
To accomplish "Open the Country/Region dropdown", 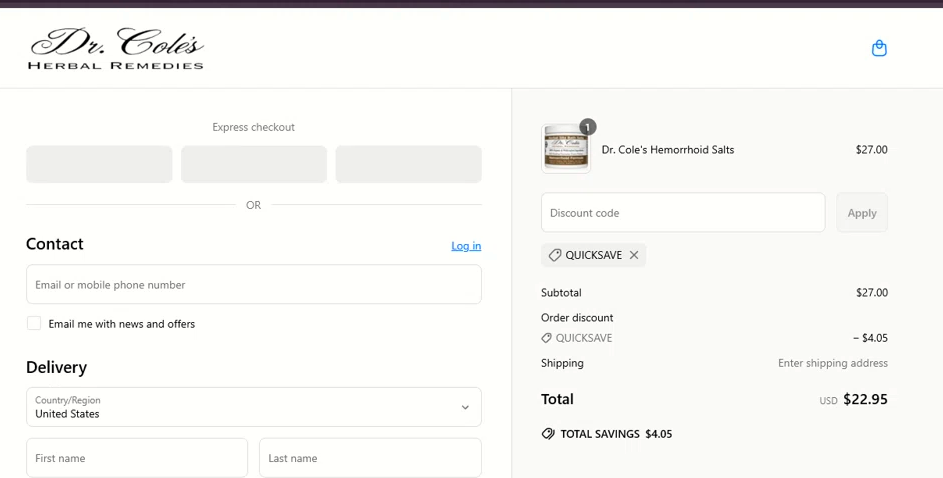I will (254, 407).
